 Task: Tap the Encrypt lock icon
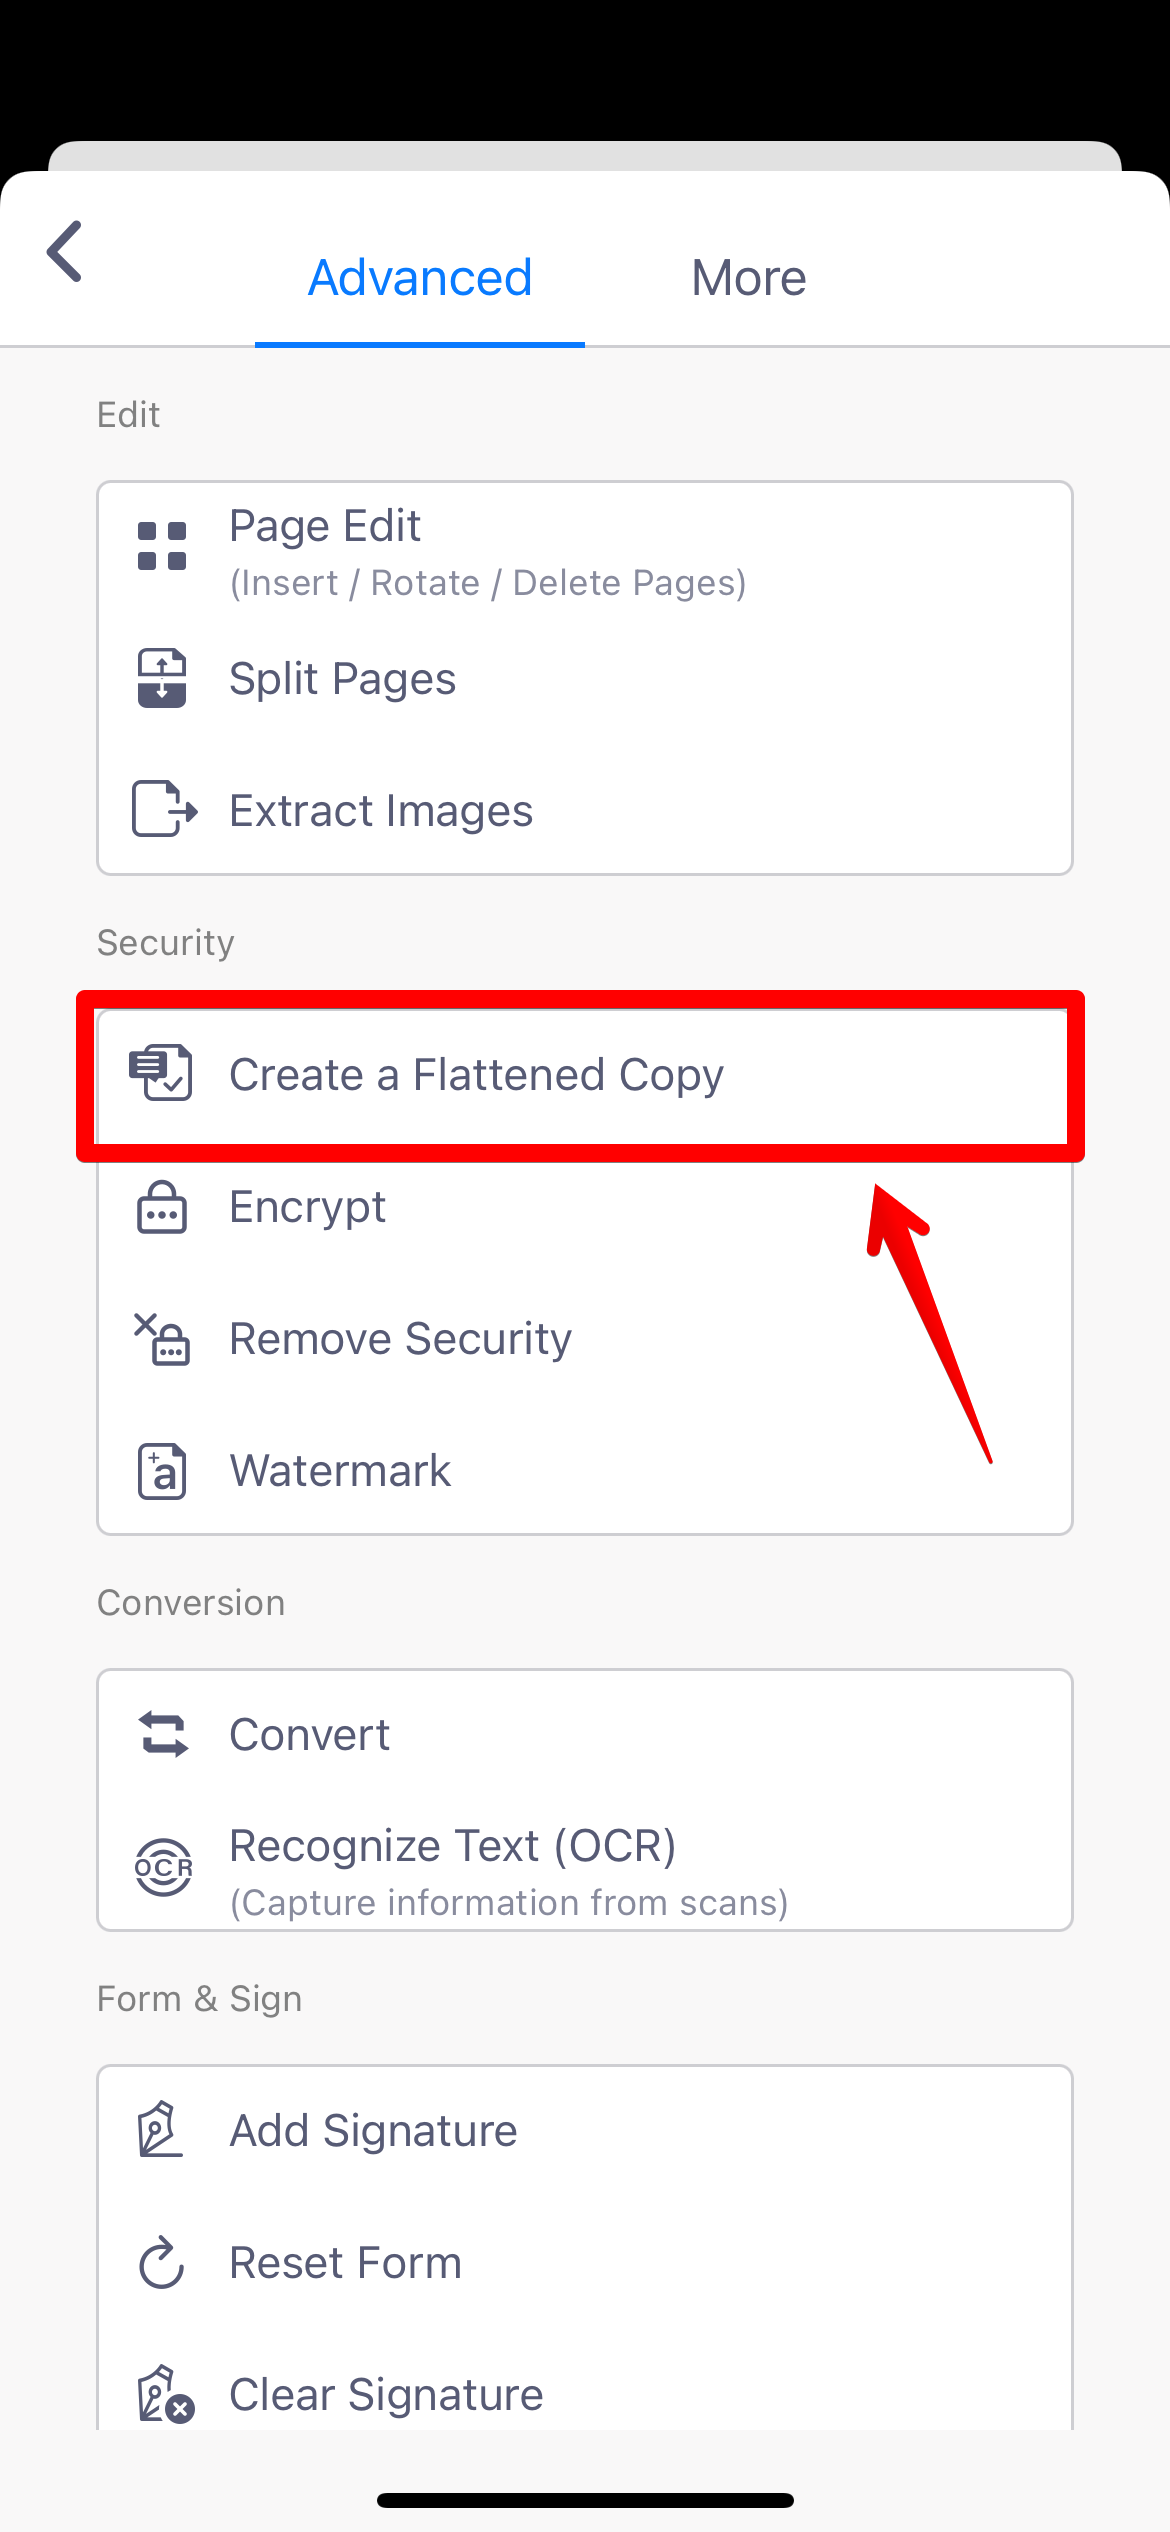point(162,1207)
